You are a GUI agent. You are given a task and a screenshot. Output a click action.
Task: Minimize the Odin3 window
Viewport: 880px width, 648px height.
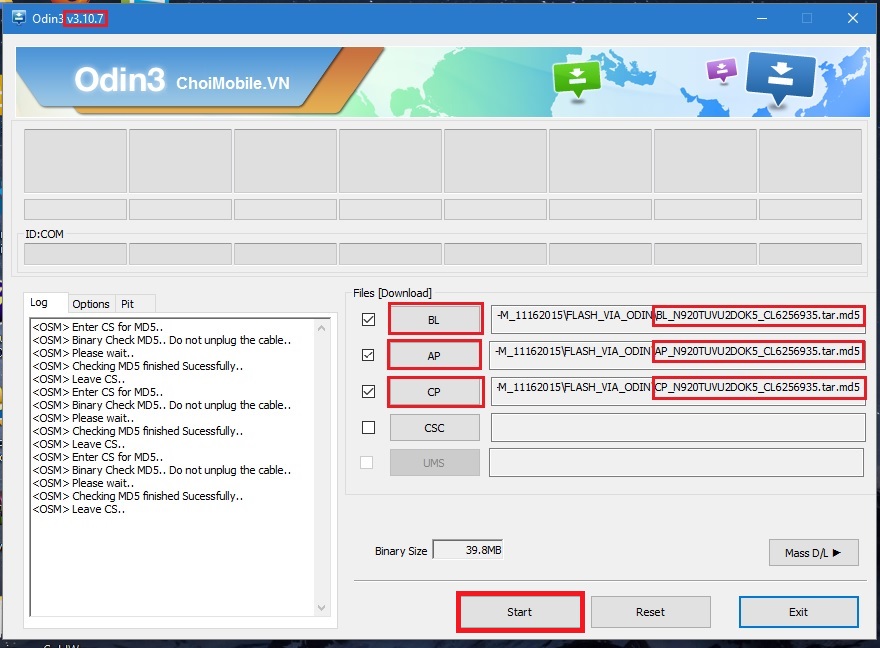(x=762, y=19)
